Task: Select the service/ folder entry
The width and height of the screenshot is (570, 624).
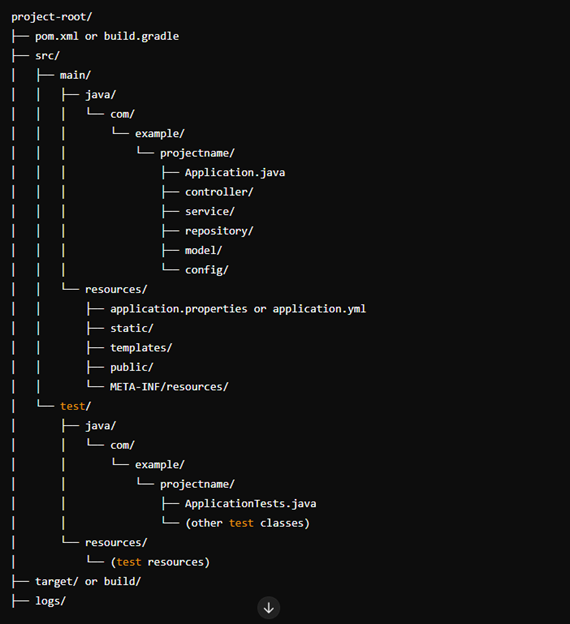Action: click(x=210, y=212)
